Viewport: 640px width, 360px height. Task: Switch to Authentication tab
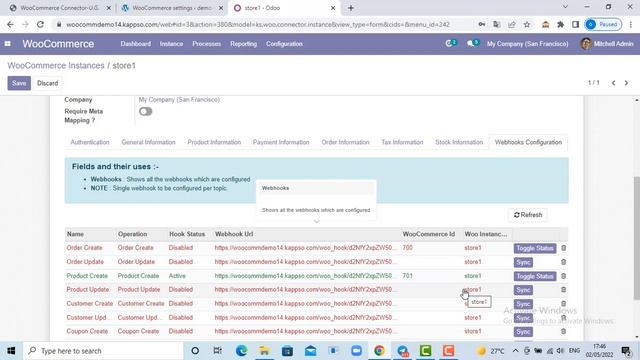click(90, 142)
